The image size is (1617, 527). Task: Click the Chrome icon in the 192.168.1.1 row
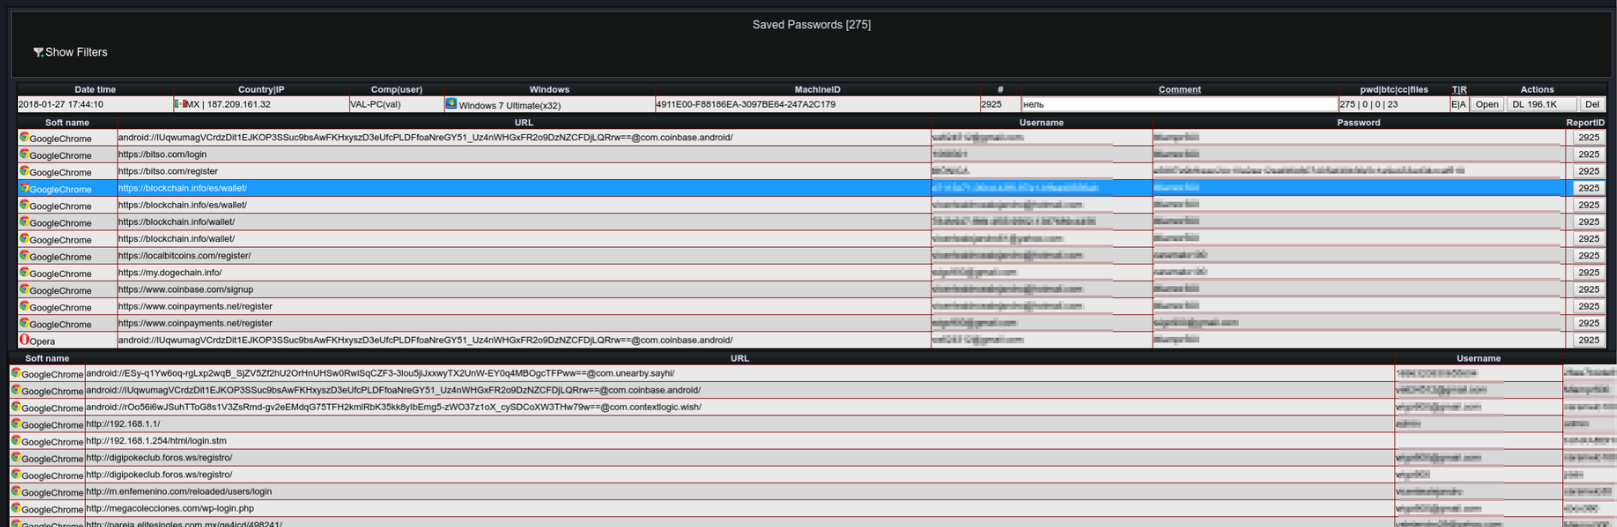coord(16,424)
